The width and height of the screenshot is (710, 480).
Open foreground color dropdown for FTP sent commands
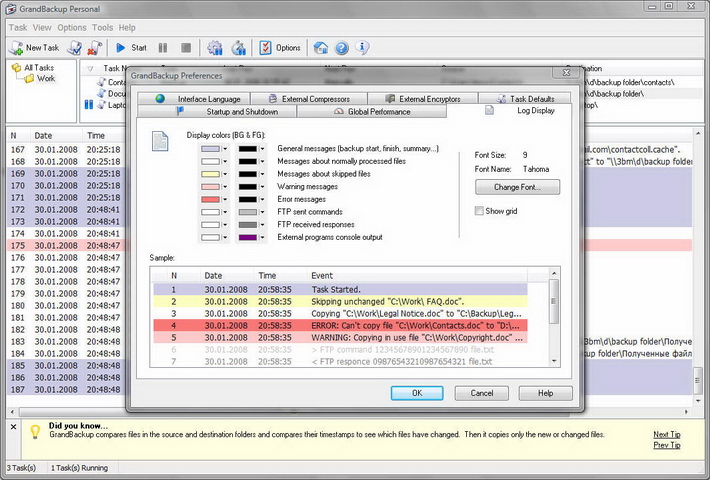pos(262,212)
